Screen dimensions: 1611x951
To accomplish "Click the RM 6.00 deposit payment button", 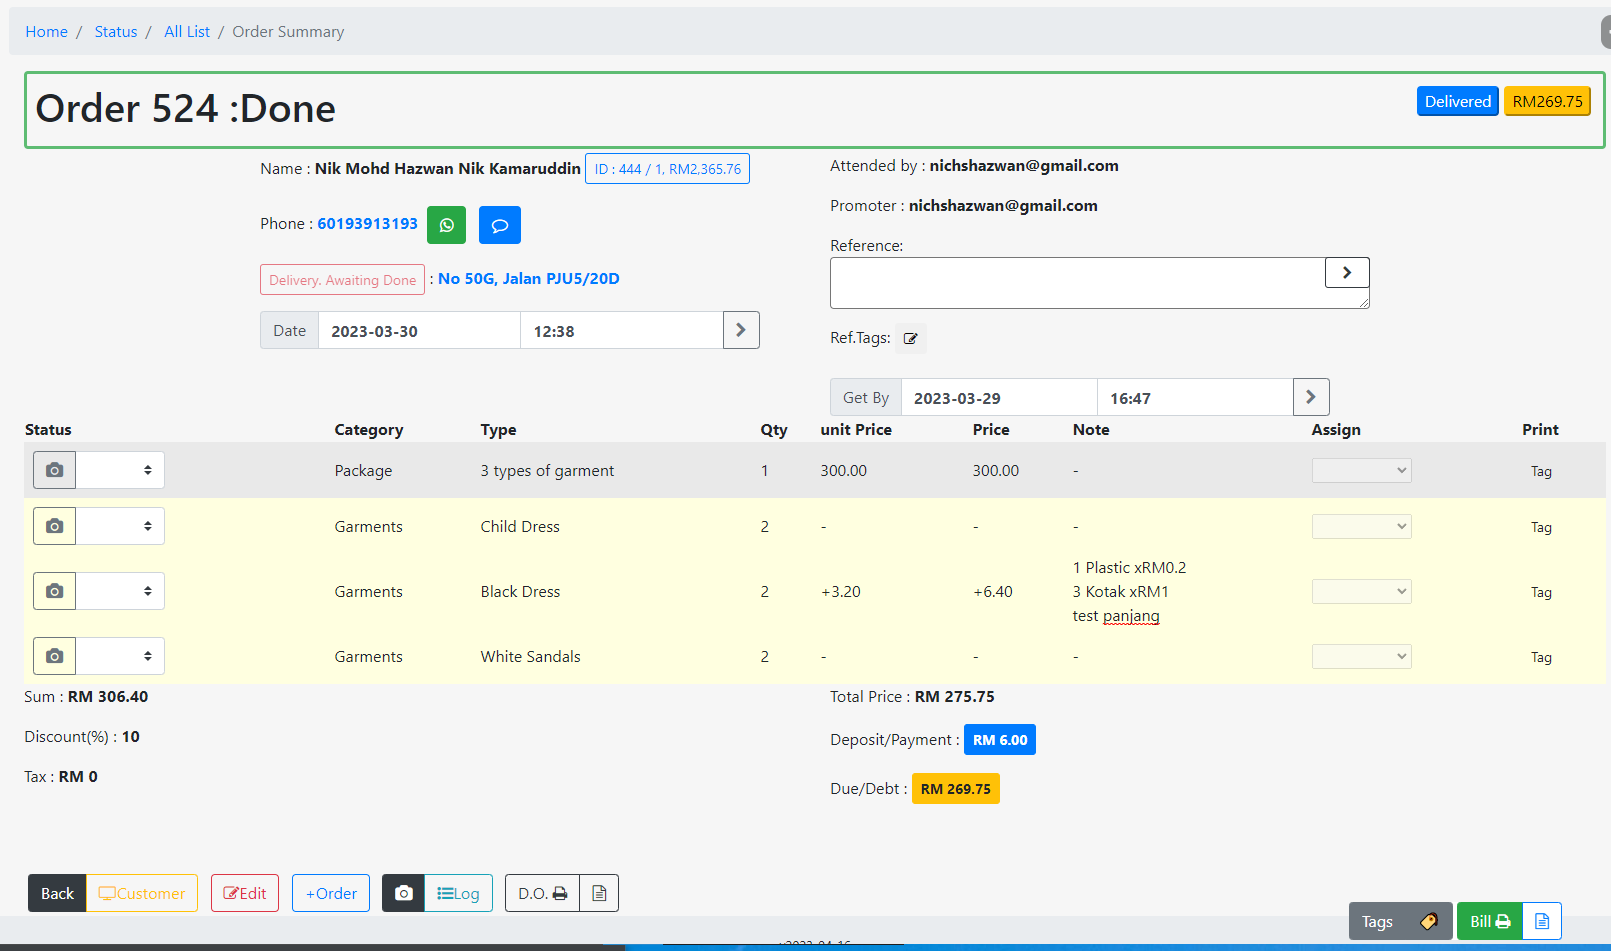I will point(1000,740).
